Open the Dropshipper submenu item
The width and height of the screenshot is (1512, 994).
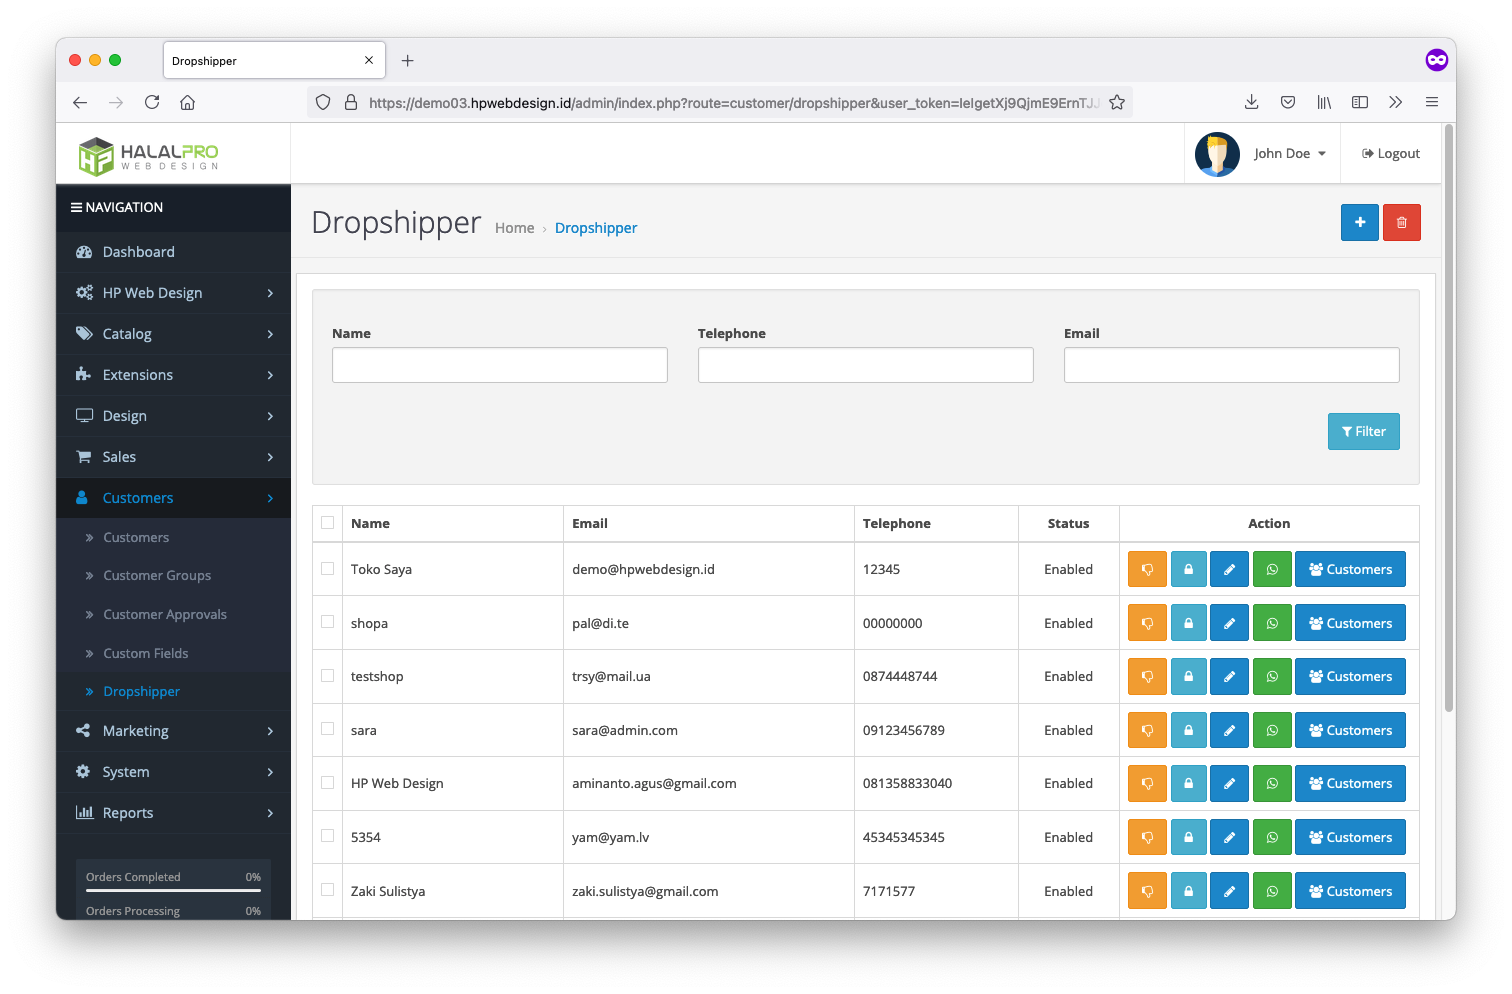[142, 692]
